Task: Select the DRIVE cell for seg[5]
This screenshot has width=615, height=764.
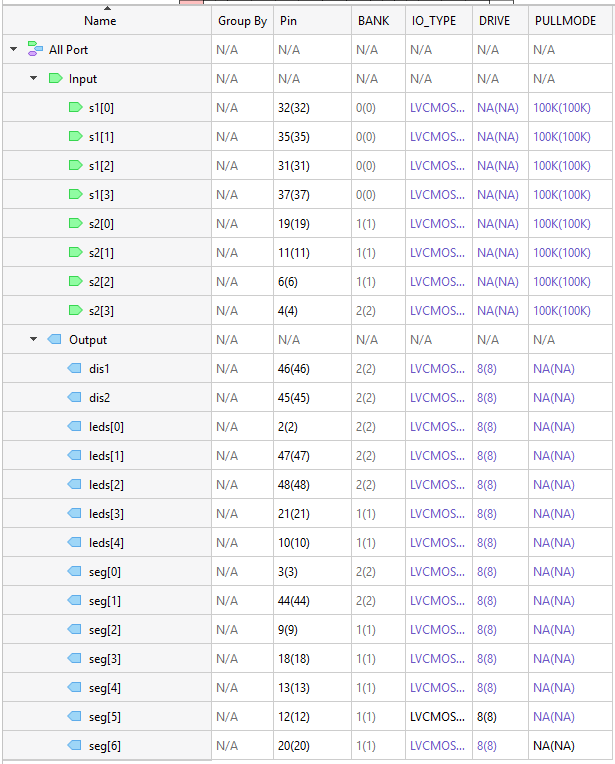Action: 487,717
